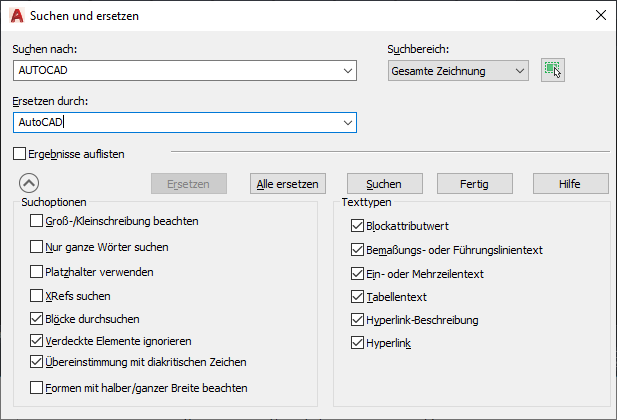Check Nur ganze Wörter suchen
Screen dimensions: 617x420
[x=37, y=246]
